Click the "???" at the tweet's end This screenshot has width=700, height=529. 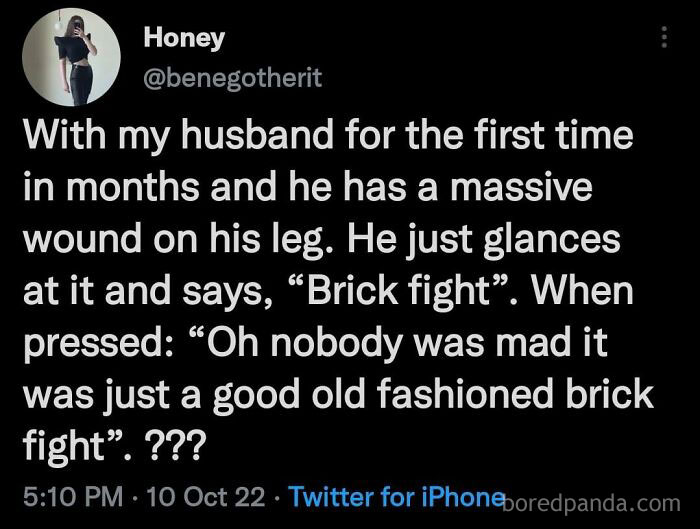point(173,446)
